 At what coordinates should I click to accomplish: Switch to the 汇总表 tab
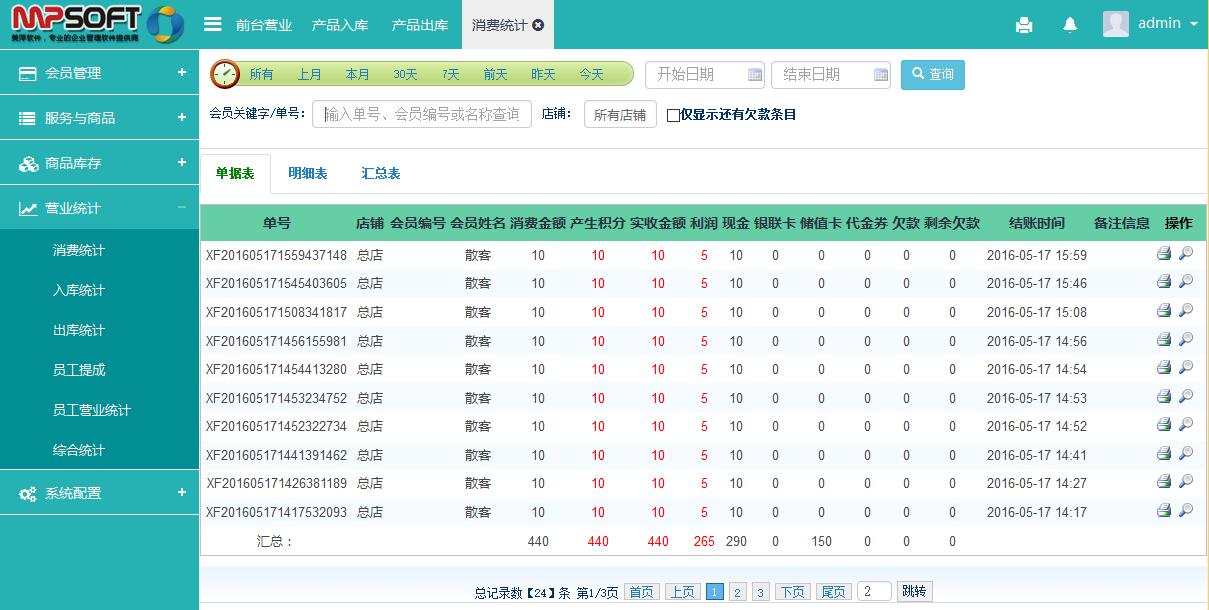click(x=380, y=173)
